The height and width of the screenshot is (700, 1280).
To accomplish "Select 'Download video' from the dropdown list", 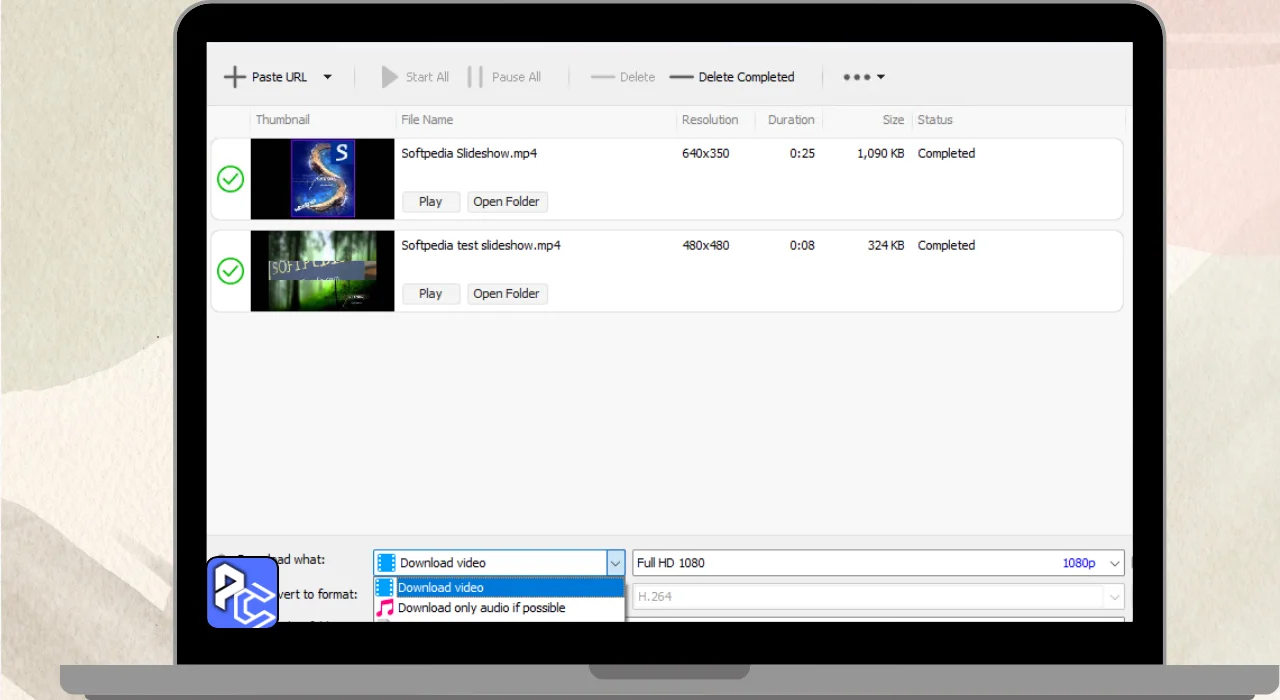I will coord(441,588).
